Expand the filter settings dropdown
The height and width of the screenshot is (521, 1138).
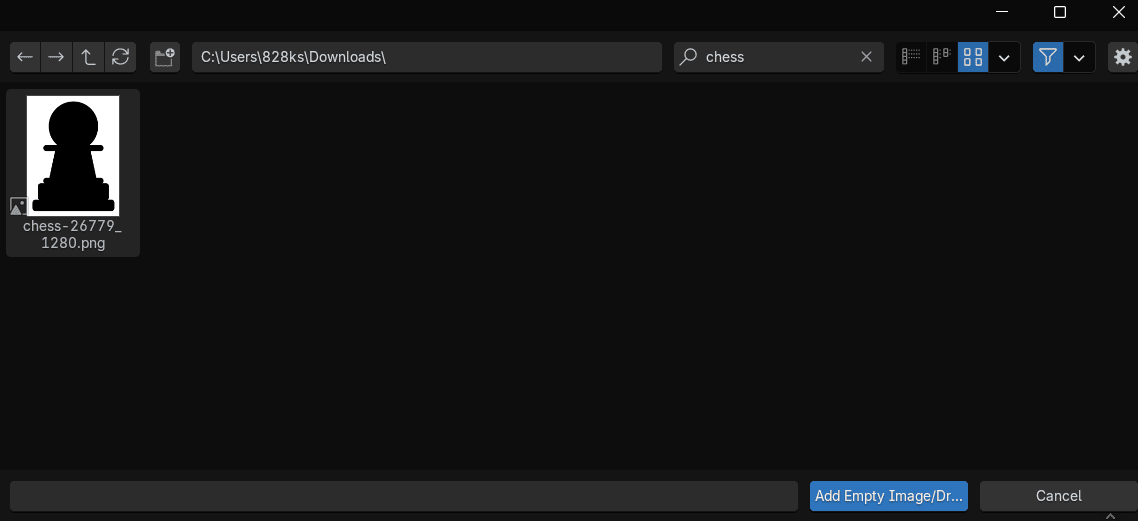[1079, 57]
